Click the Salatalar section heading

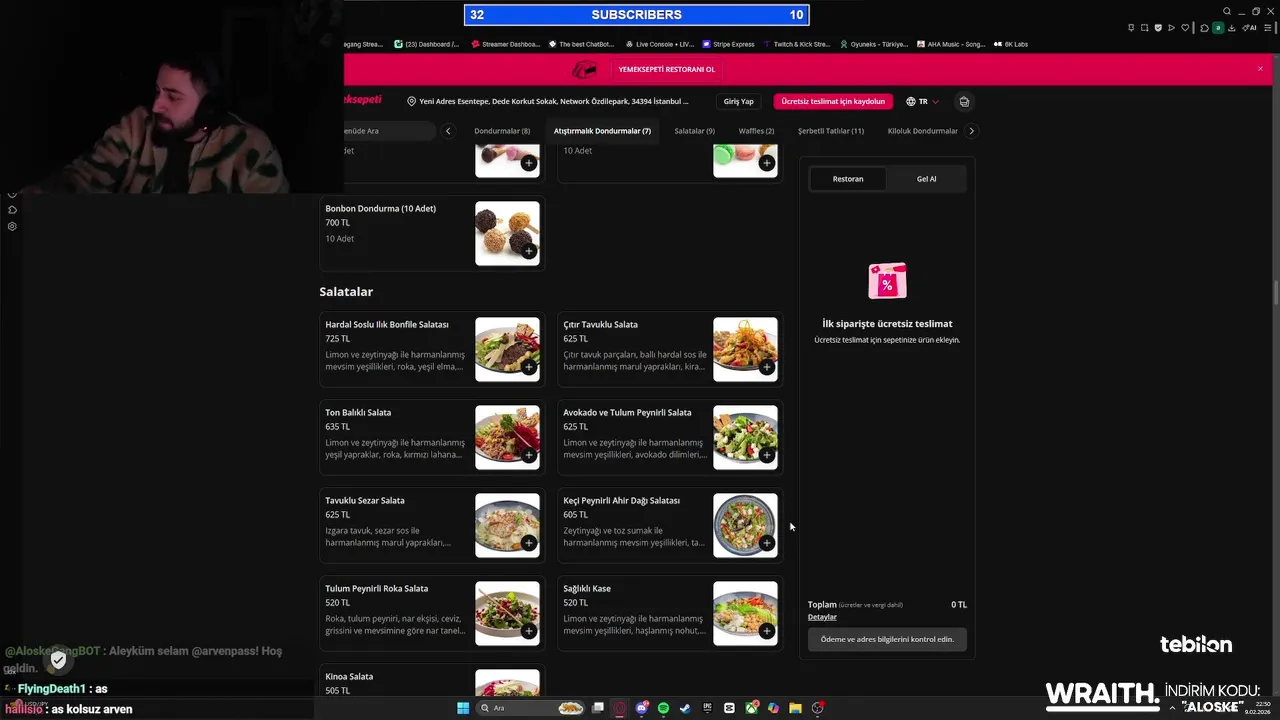click(x=346, y=292)
